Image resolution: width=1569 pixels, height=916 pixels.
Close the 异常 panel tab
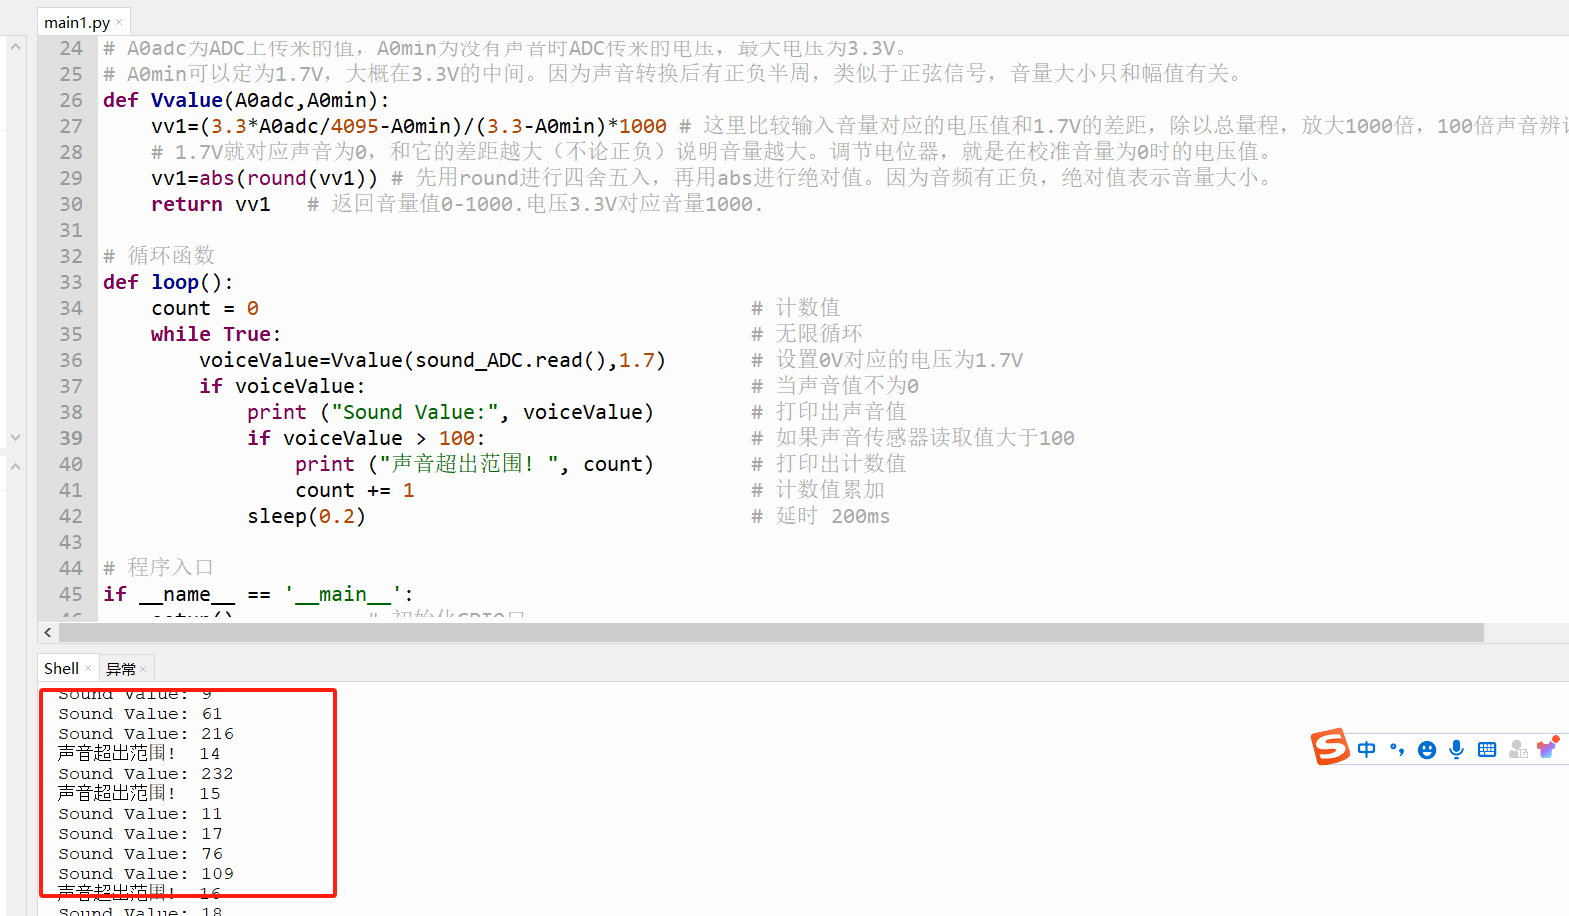(143, 669)
